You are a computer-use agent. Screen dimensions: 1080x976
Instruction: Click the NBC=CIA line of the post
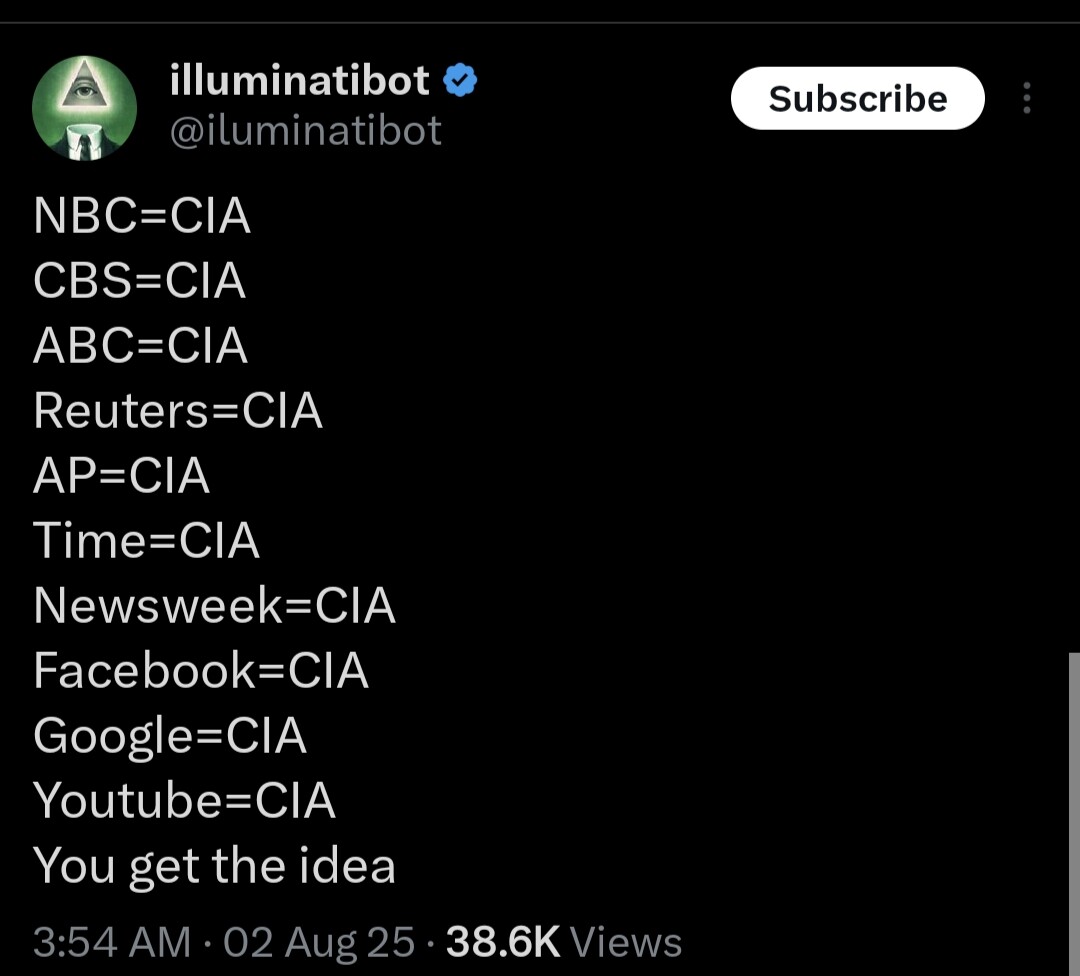click(x=142, y=216)
